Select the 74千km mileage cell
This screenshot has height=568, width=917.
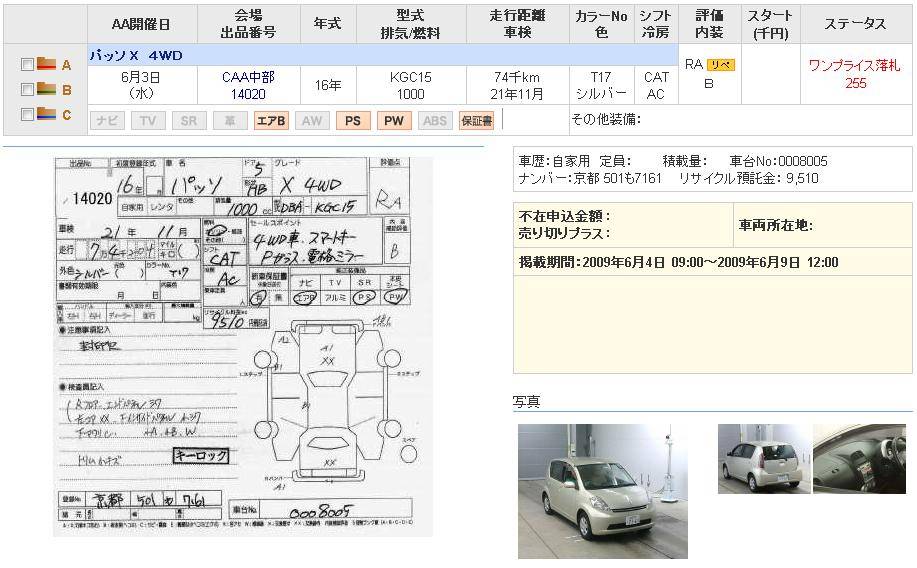click(518, 85)
